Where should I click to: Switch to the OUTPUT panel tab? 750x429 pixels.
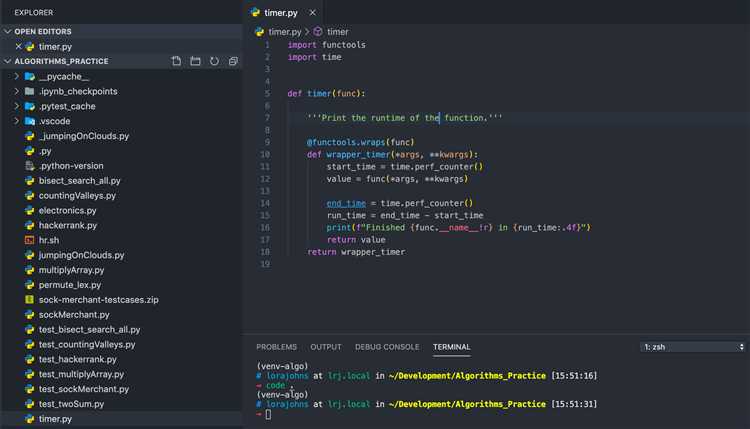pos(326,347)
